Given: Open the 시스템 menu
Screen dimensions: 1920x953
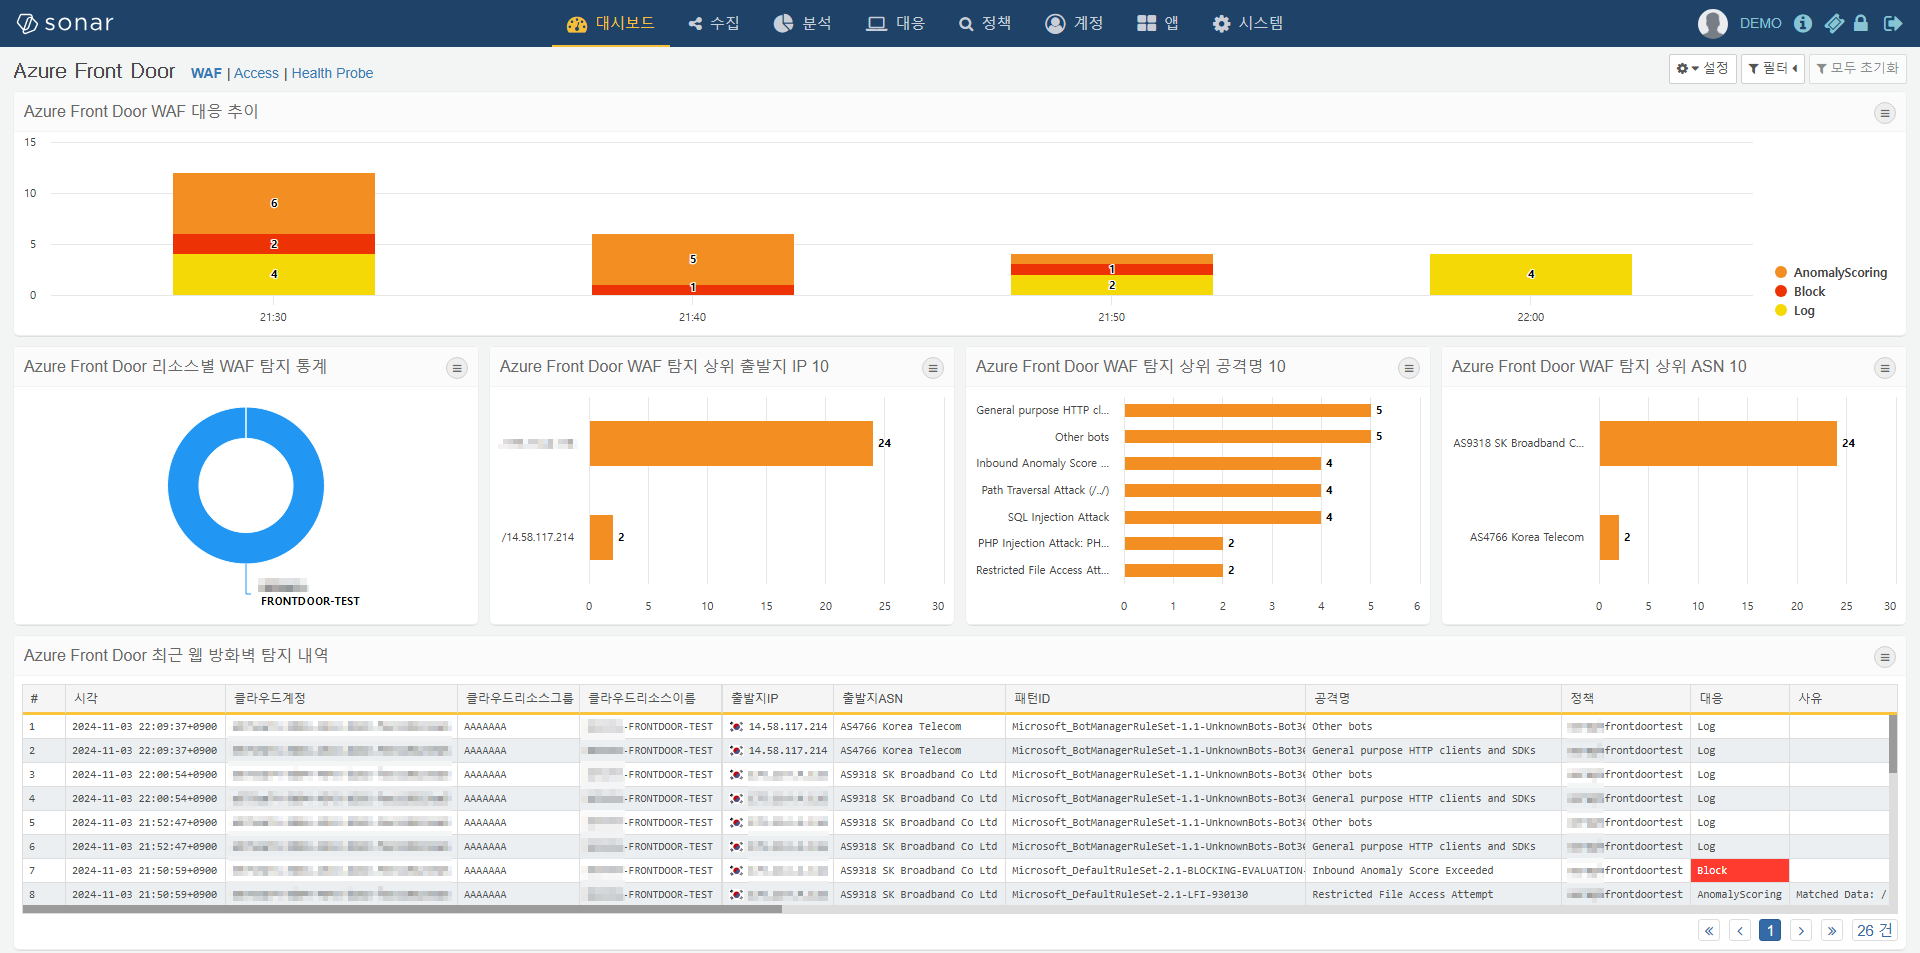Looking at the screenshot, I should [x=1247, y=23].
